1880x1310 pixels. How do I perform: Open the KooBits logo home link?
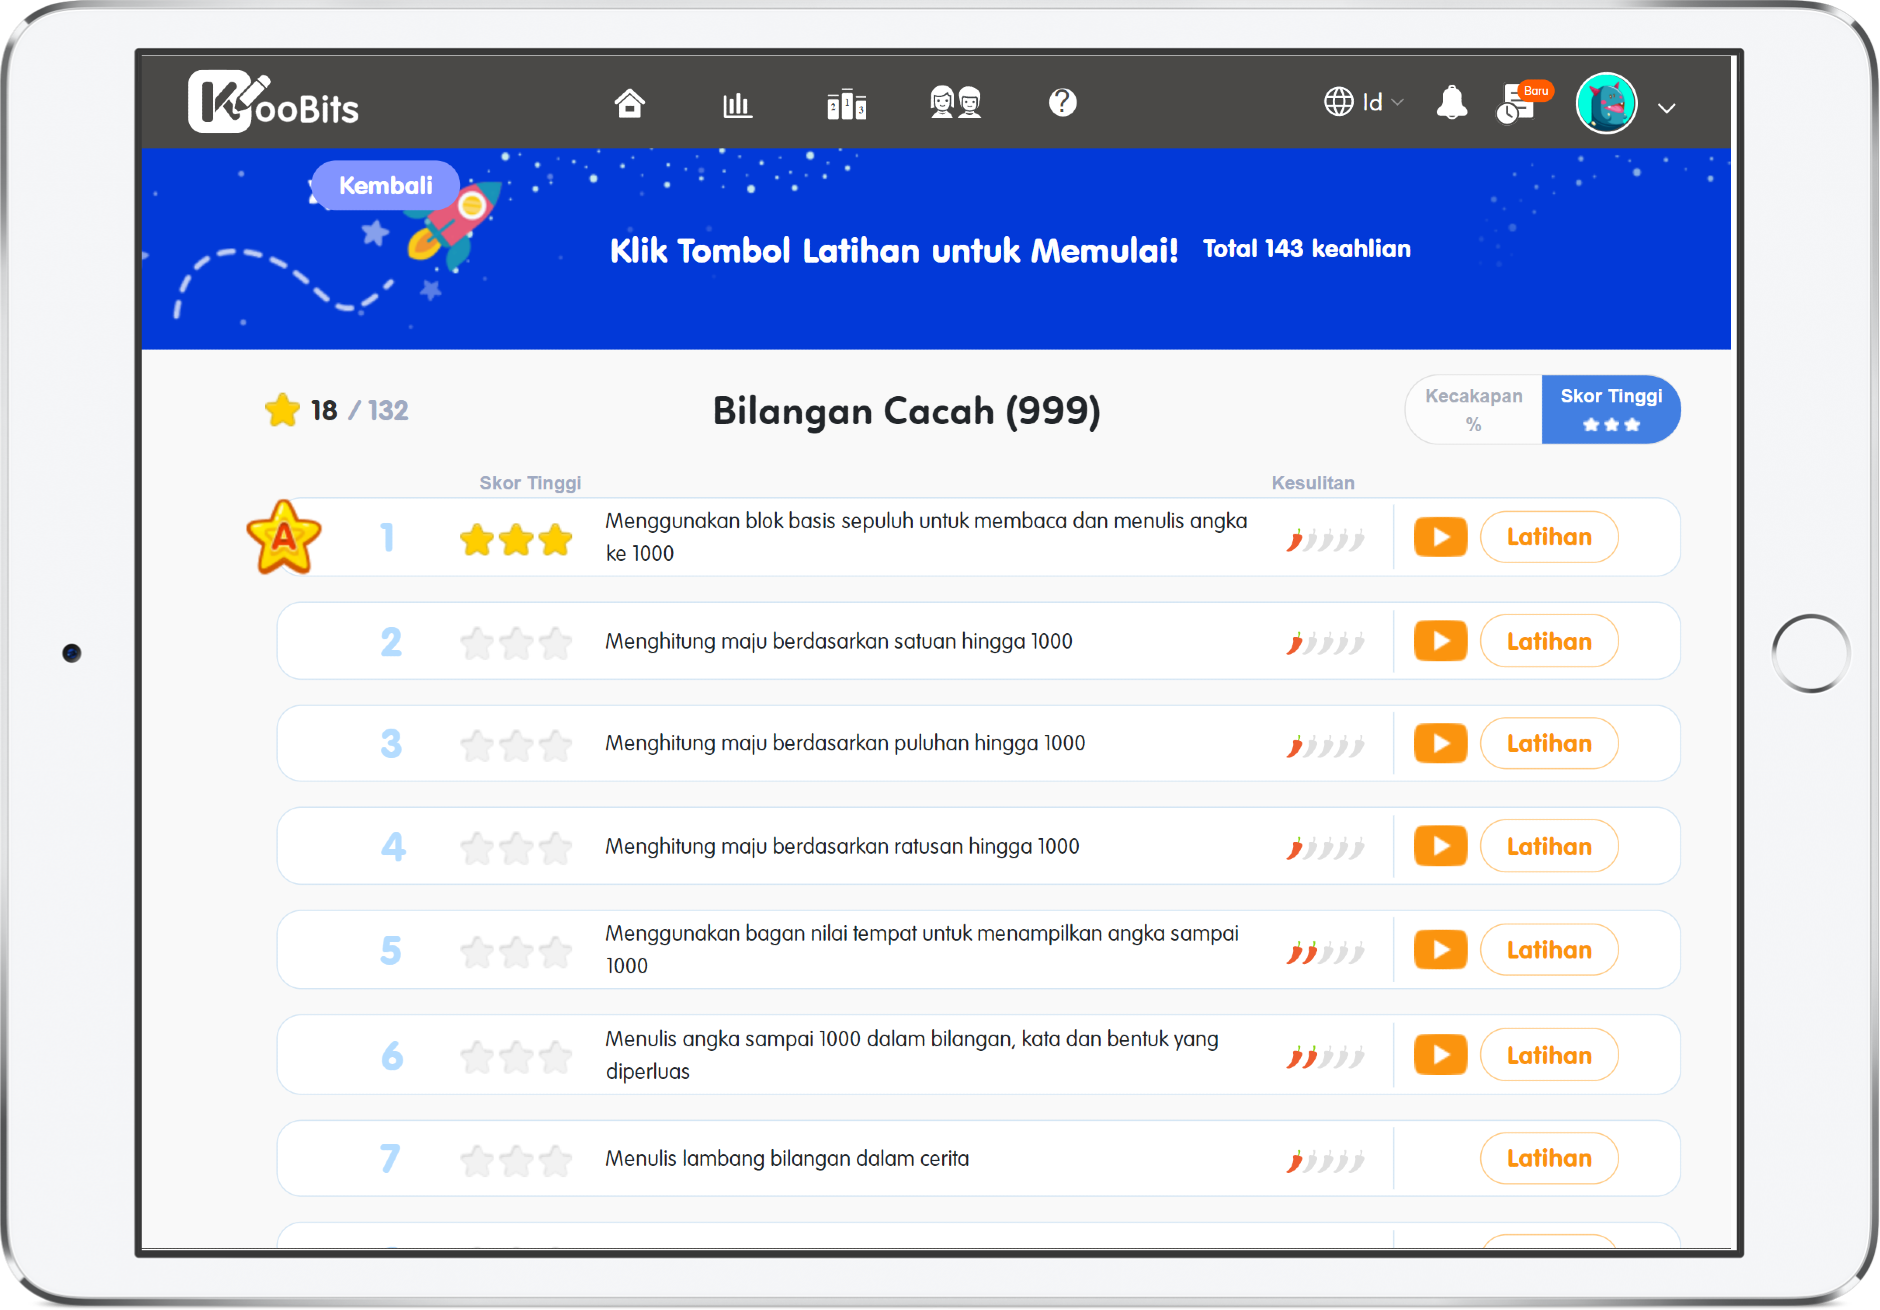coord(273,102)
